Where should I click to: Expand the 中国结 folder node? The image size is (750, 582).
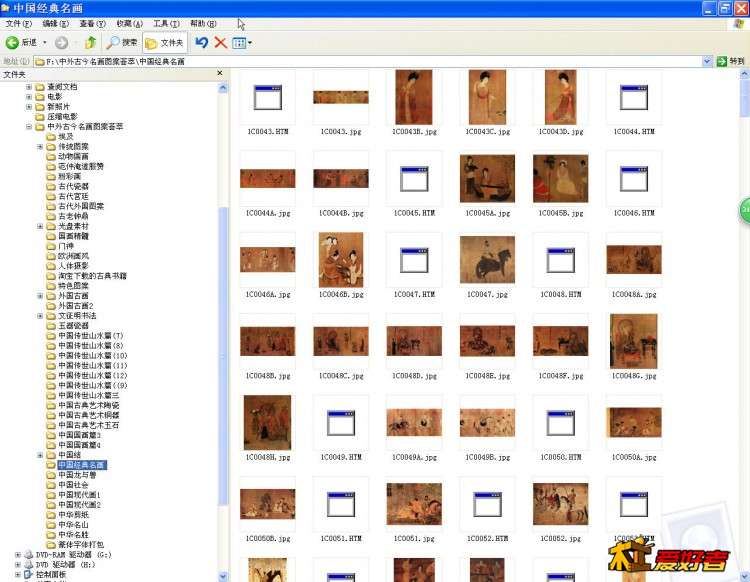pyautogui.click(x=40, y=455)
